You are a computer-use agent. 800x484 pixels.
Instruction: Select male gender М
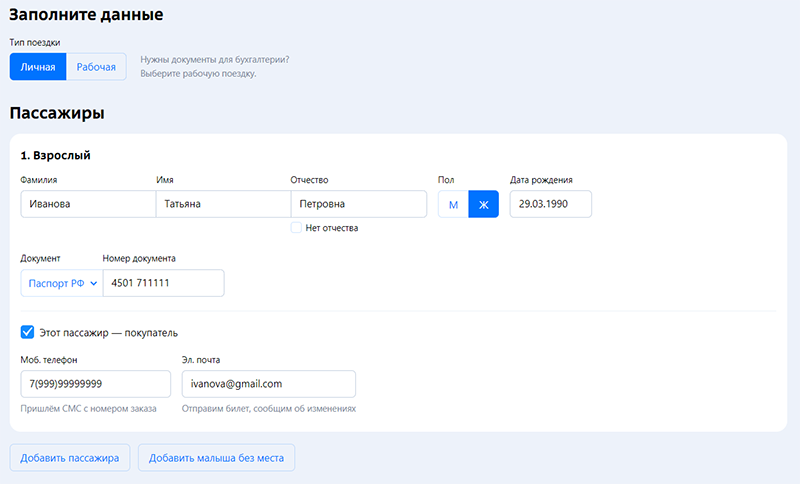453,204
